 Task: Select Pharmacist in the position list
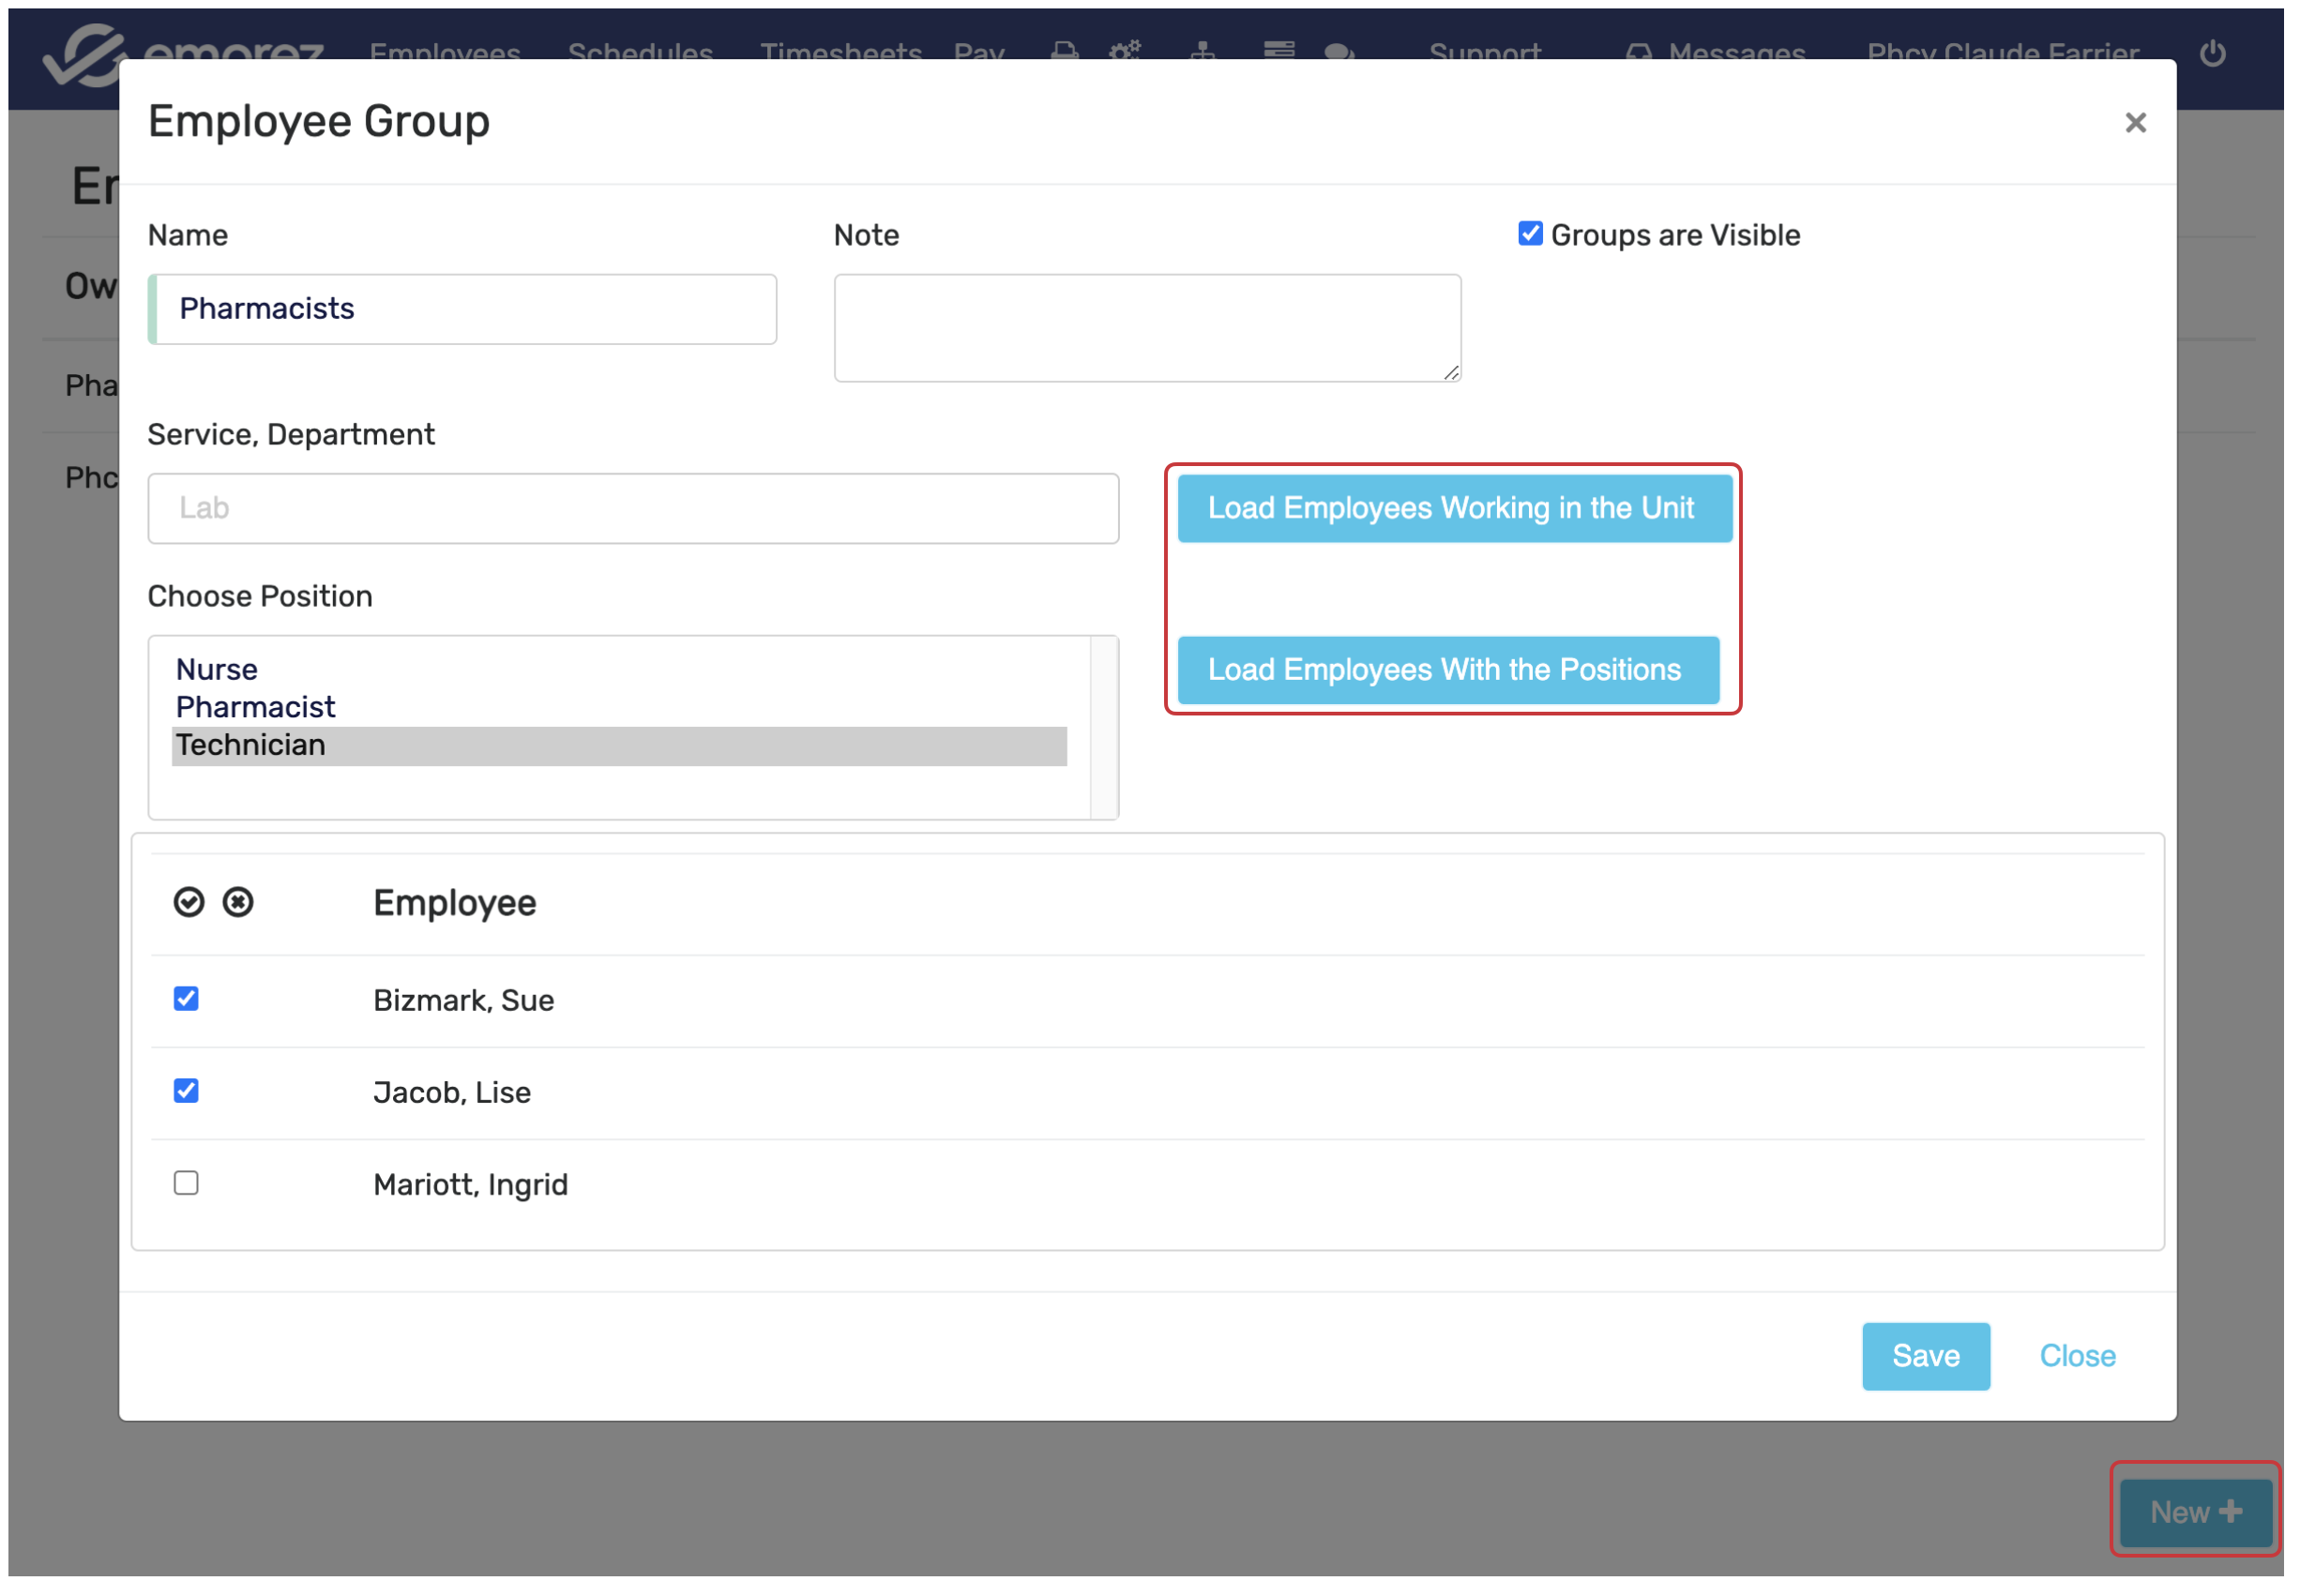(256, 707)
